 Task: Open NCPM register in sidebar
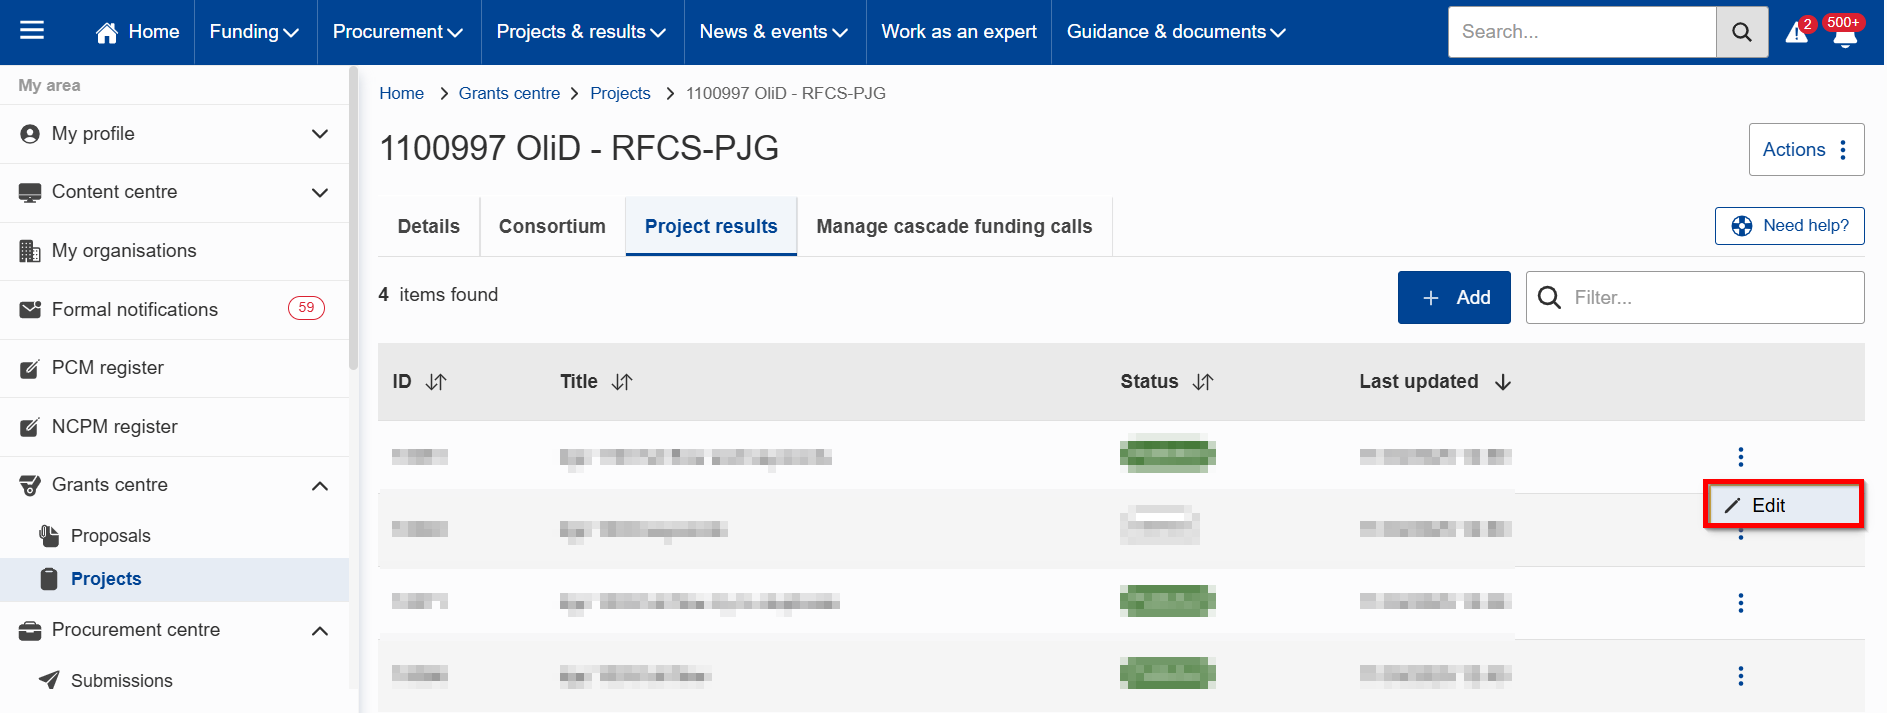pos(174,427)
